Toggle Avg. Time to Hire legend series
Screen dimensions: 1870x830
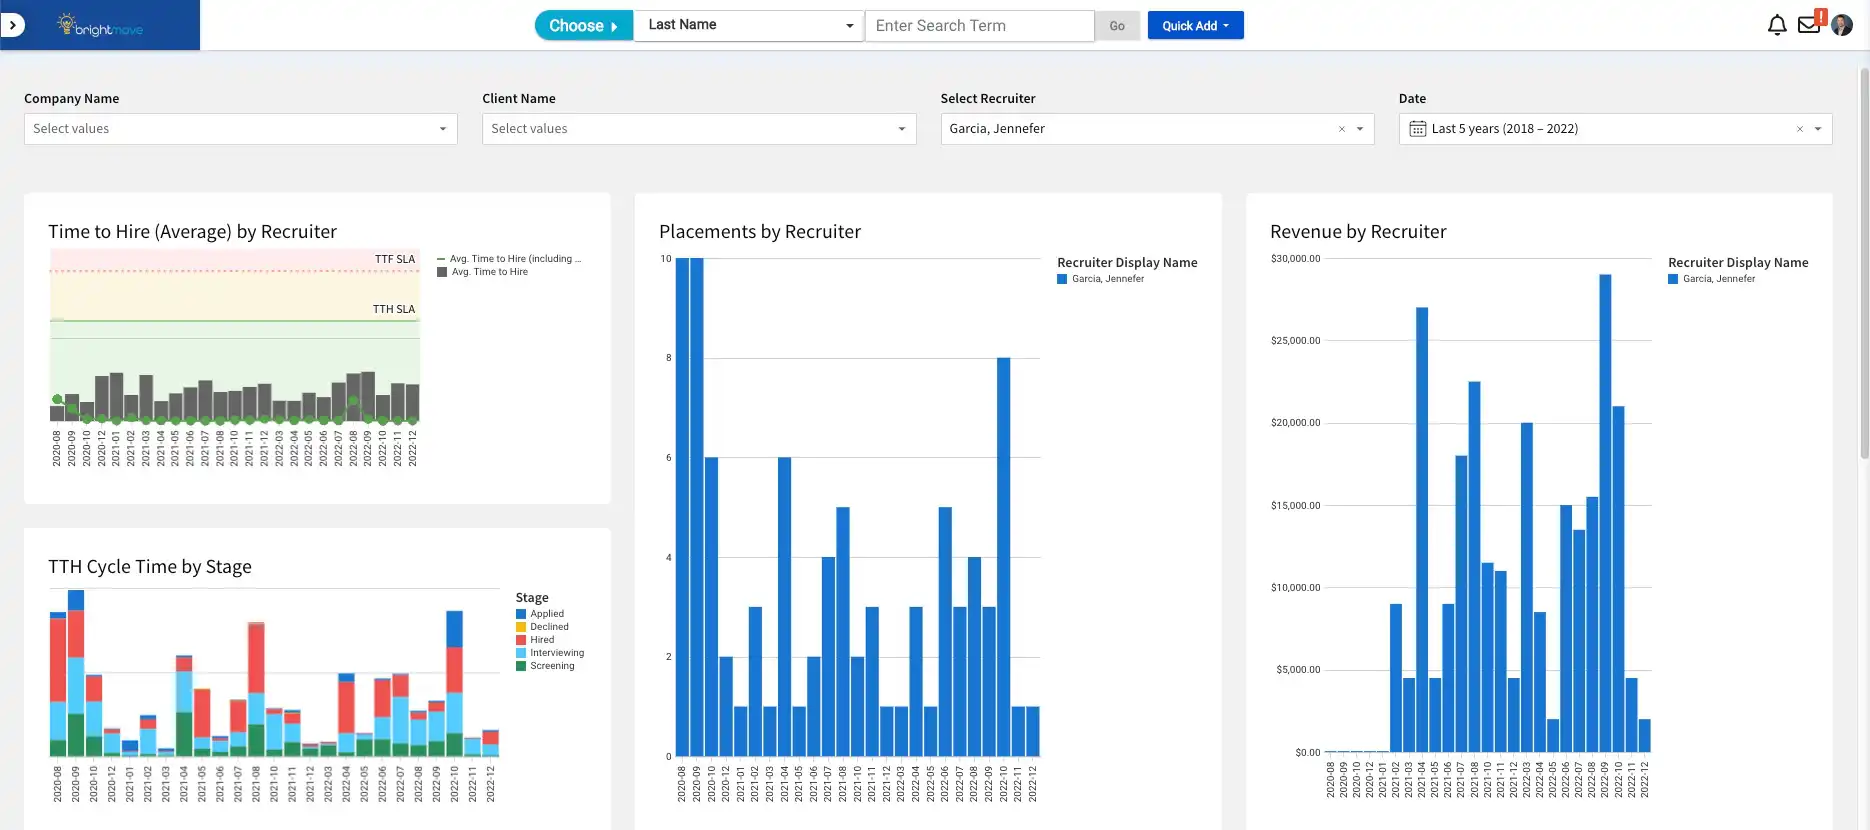pyautogui.click(x=489, y=272)
